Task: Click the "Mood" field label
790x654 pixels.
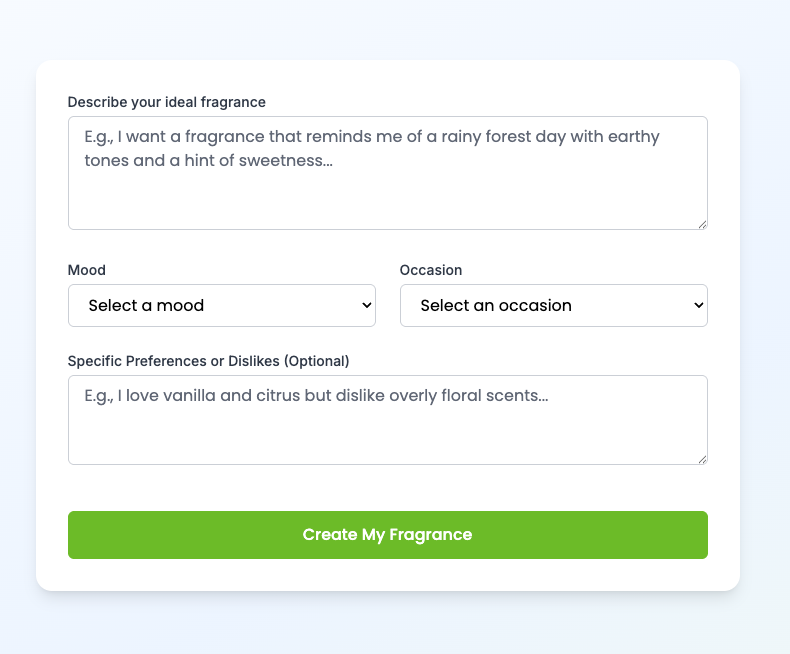Action: [87, 270]
